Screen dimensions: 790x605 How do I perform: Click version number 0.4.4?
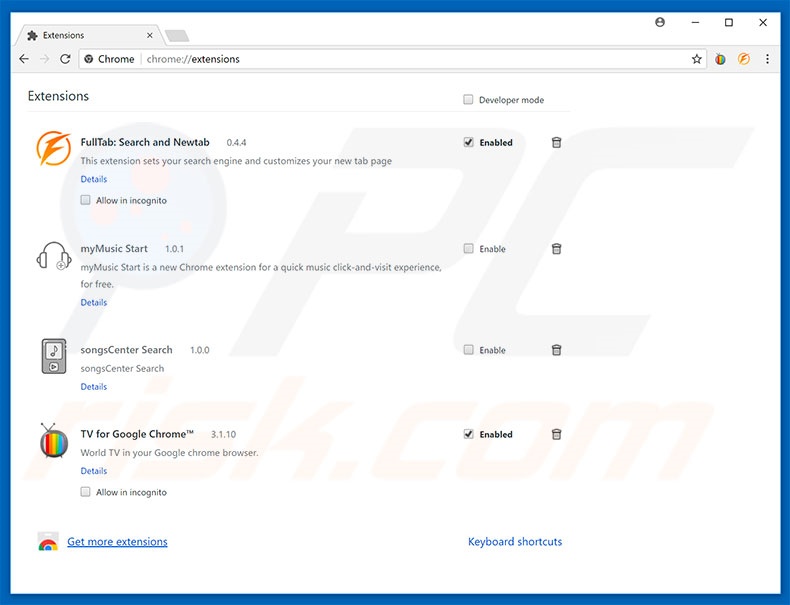click(x=236, y=143)
